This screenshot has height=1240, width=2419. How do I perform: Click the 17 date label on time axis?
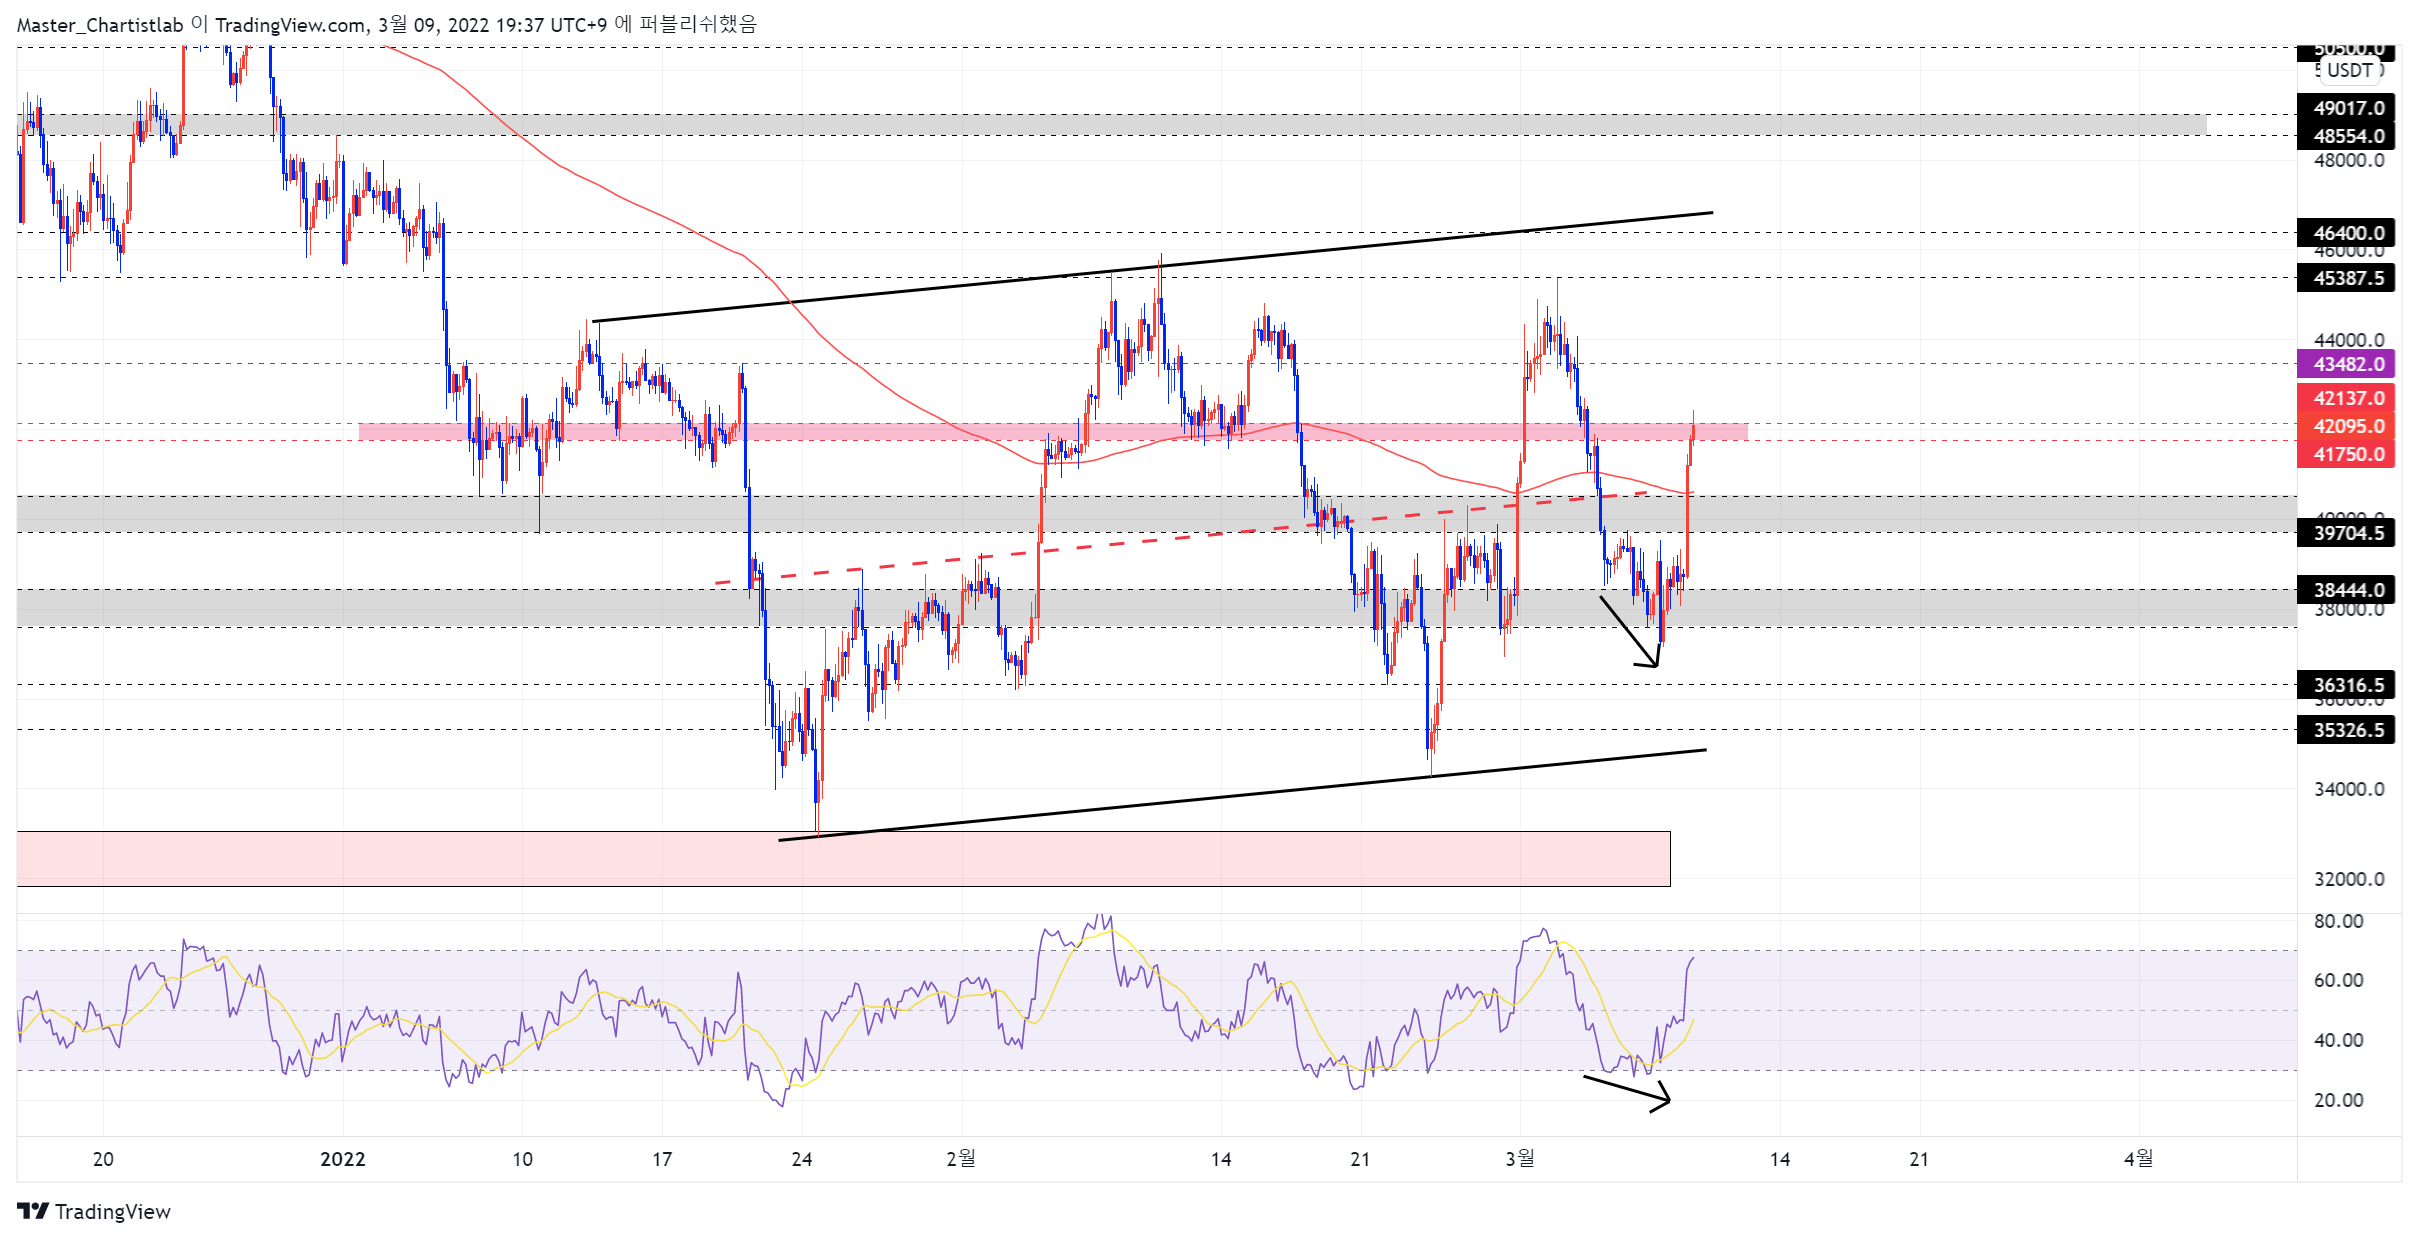pos(662,1159)
